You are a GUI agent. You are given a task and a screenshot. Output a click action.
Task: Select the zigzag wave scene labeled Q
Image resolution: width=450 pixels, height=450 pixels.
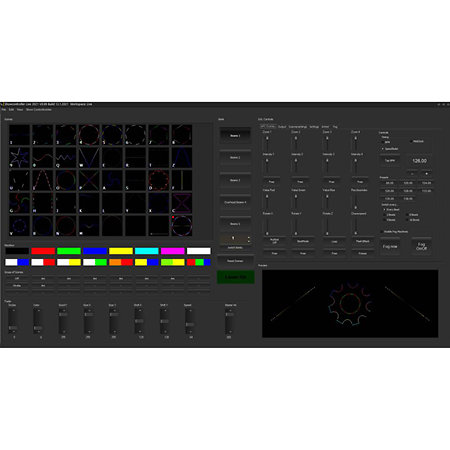66,158
